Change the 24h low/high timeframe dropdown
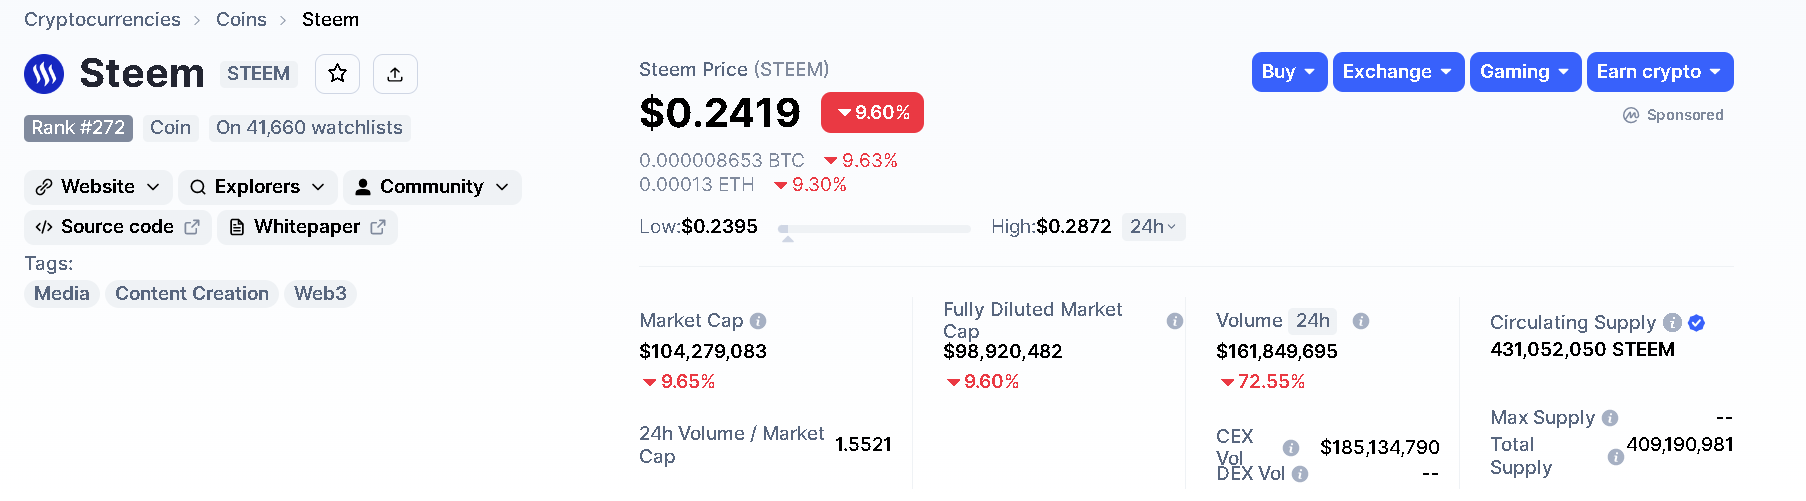1806x501 pixels. (1153, 227)
